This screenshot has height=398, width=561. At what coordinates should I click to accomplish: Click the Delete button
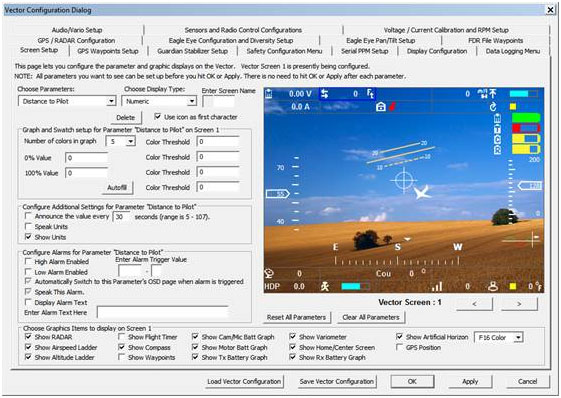coord(126,117)
